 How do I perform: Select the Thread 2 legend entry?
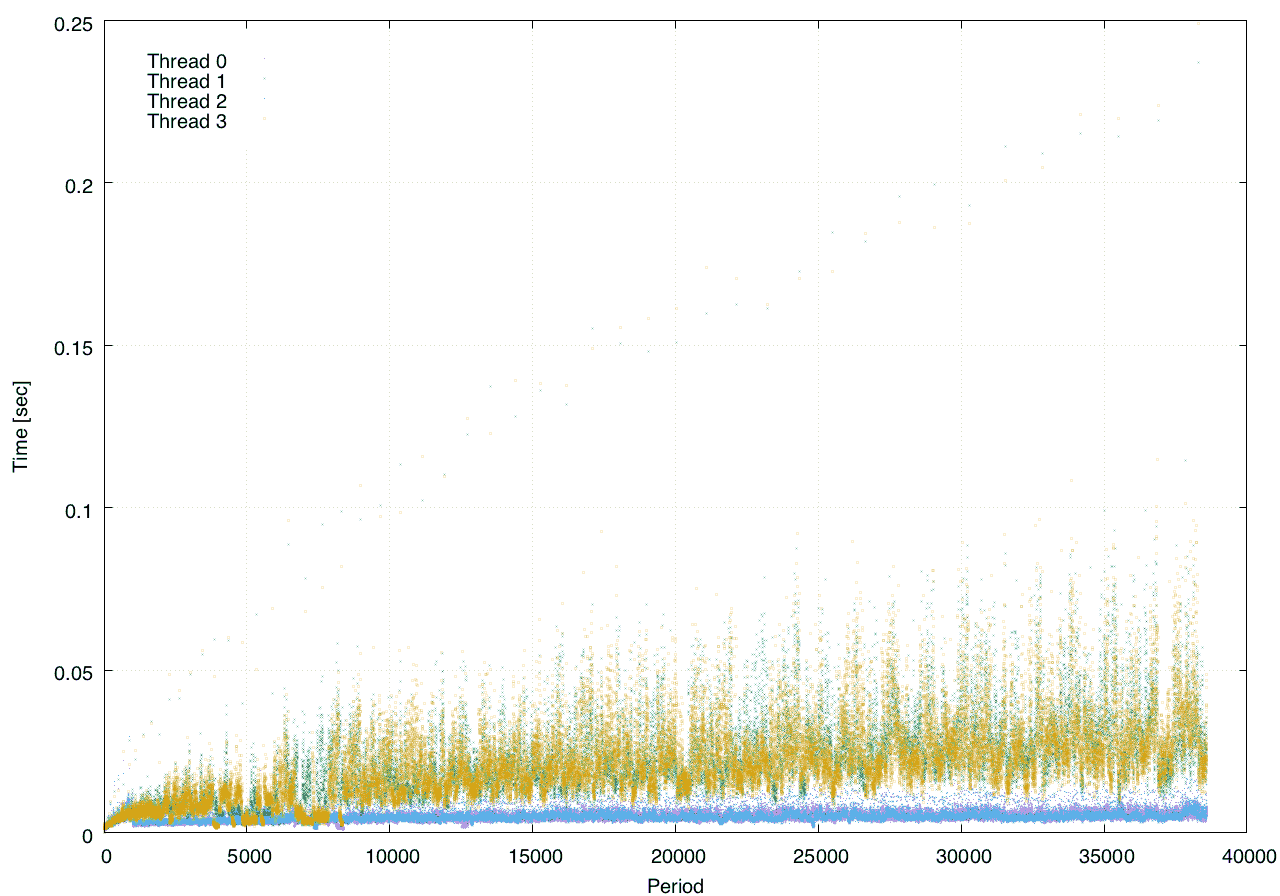tap(187, 102)
